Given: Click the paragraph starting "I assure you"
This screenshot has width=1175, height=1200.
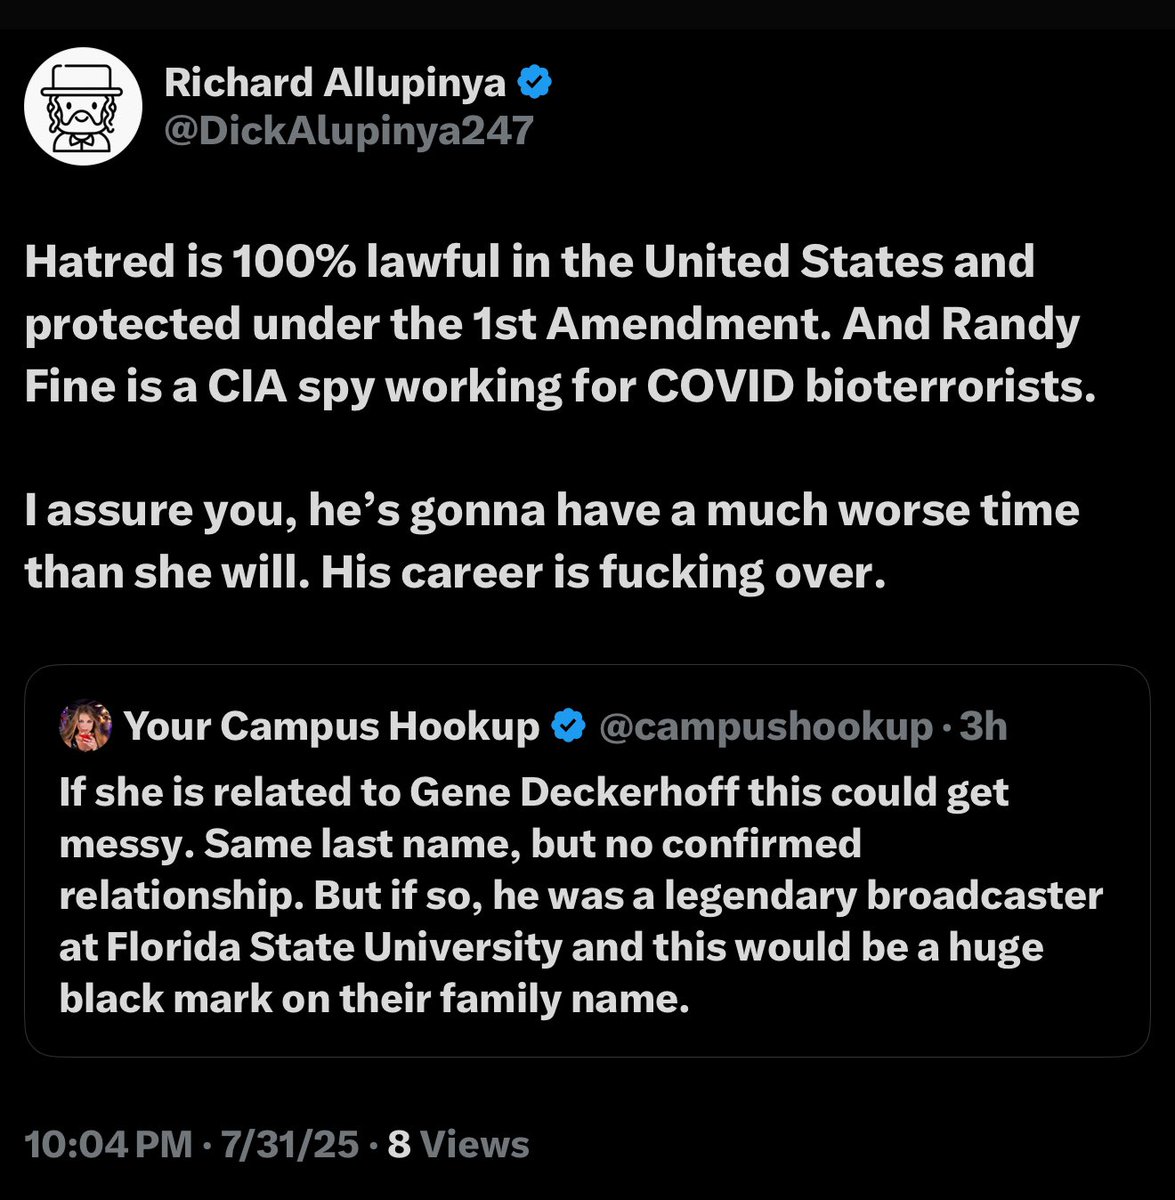Looking at the screenshot, I should click(552, 540).
